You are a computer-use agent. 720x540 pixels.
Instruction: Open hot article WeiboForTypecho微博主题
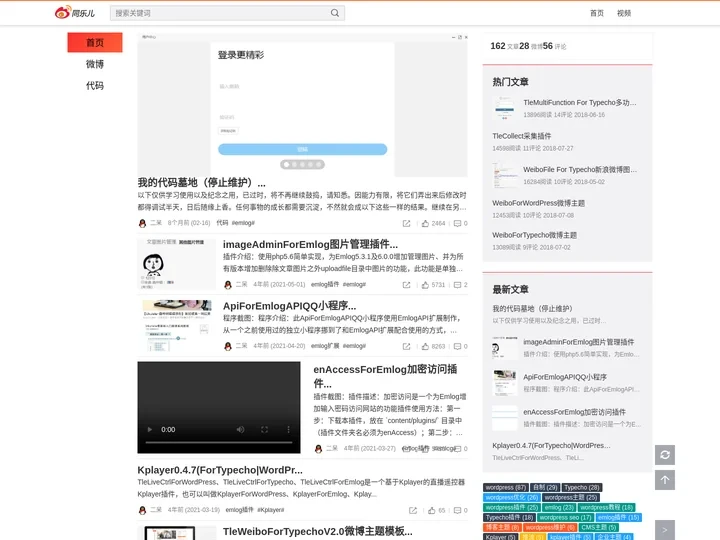(534, 235)
